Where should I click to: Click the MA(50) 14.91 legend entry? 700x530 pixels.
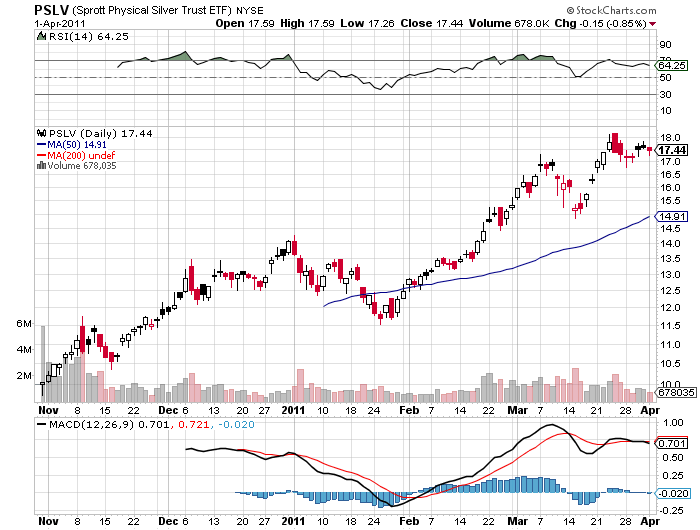pyautogui.click(x=77, y=145)
